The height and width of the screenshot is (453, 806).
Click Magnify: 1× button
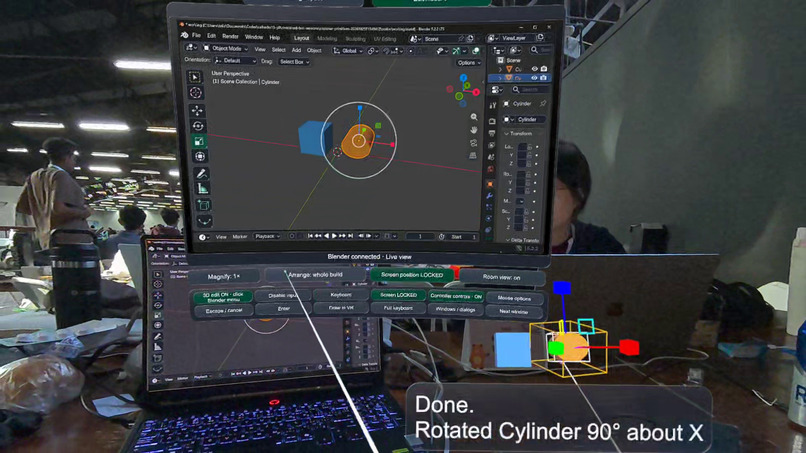click(x=224, y=277)
